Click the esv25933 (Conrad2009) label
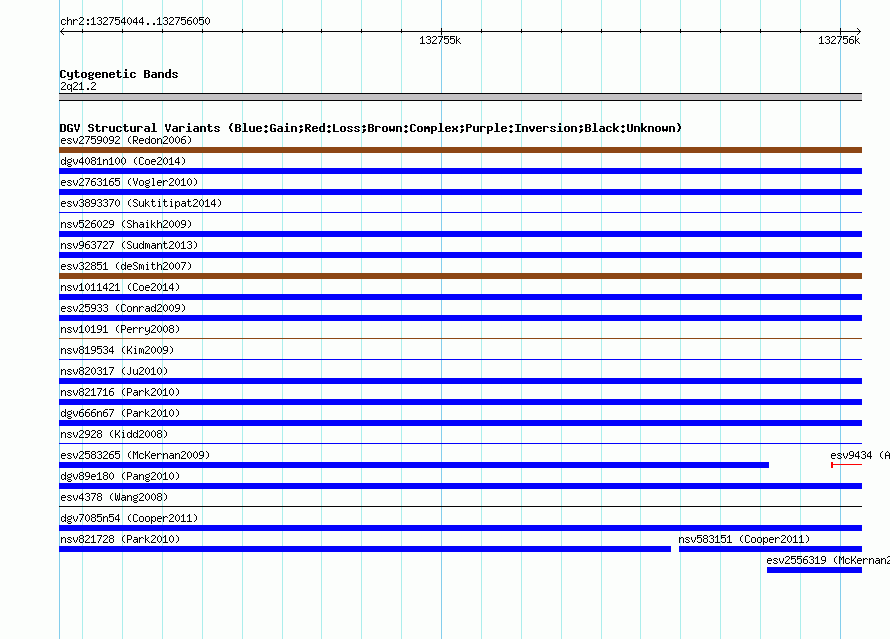Screen dimensions: 890x639 pyautogui.click(x=123, y=308)
